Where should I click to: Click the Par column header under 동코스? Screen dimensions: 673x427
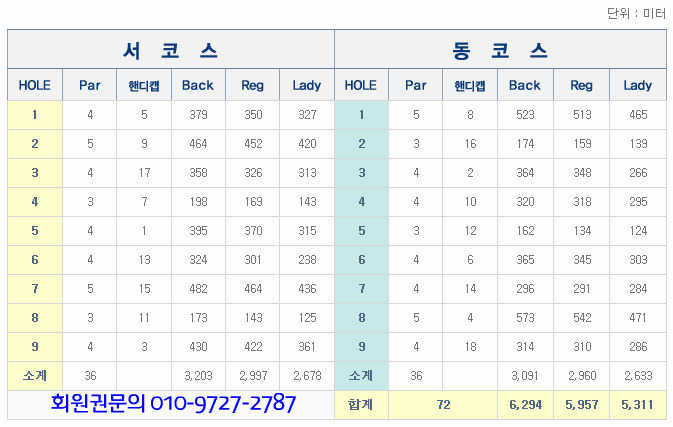(x=415, y=85)
